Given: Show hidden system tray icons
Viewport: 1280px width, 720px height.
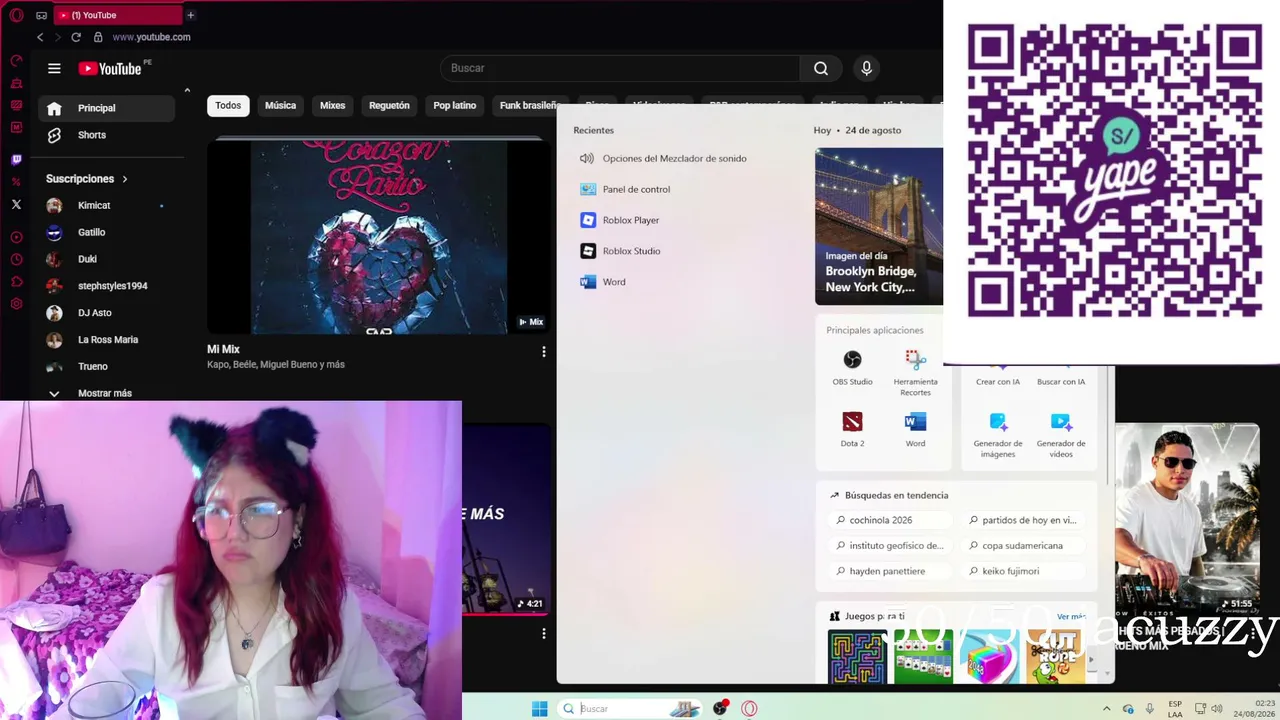Looking at the screenshot, I should pyautogui.click(x=1106, y=708).
